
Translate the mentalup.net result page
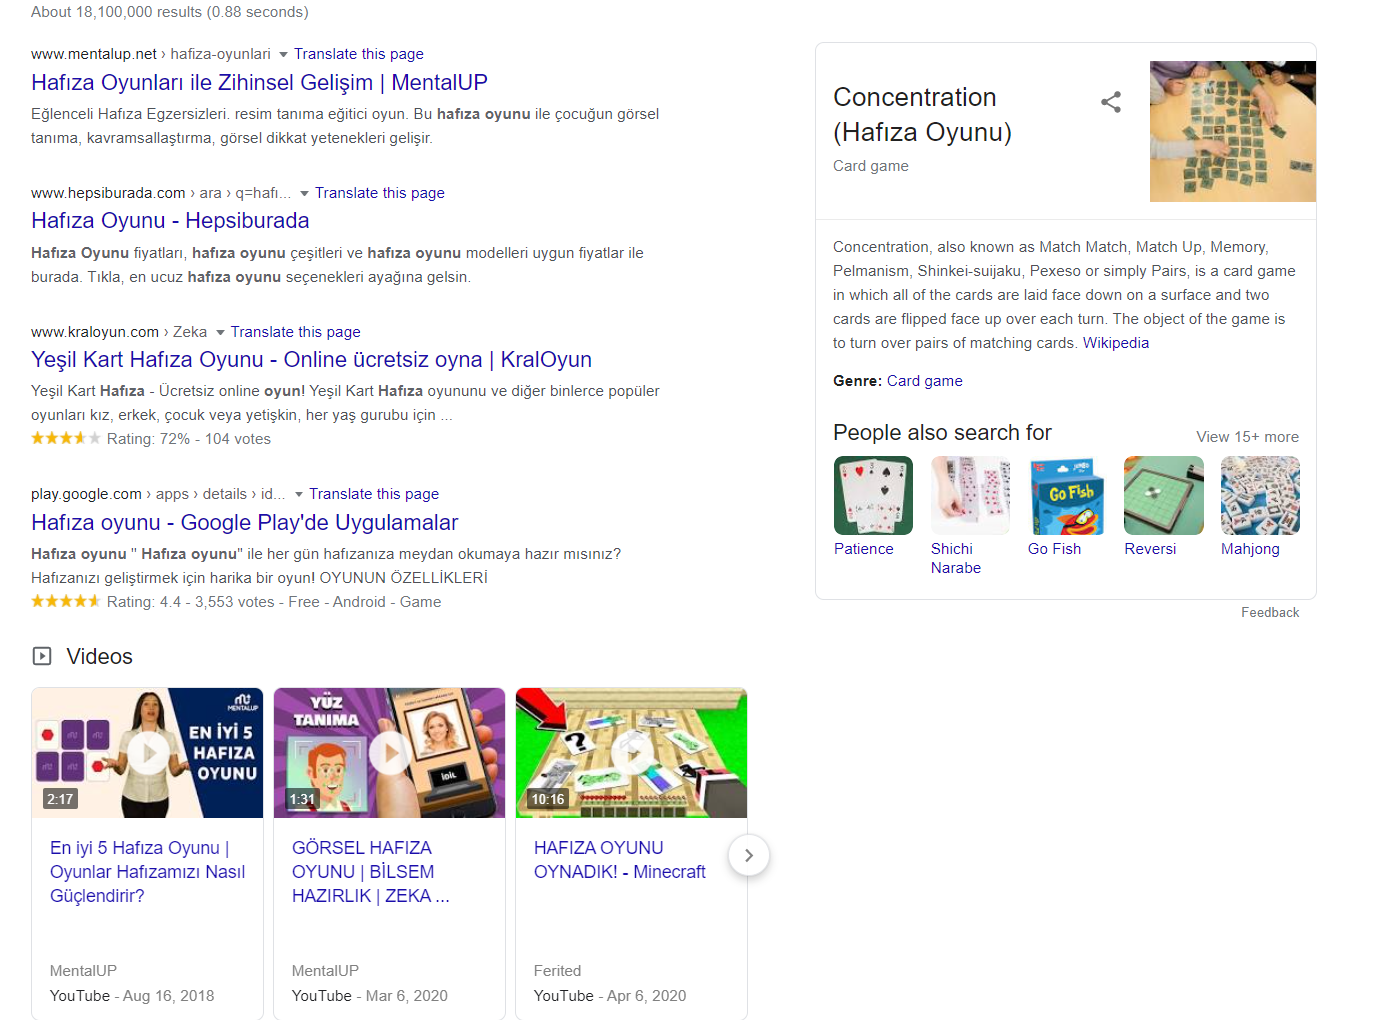coord(358,54)
